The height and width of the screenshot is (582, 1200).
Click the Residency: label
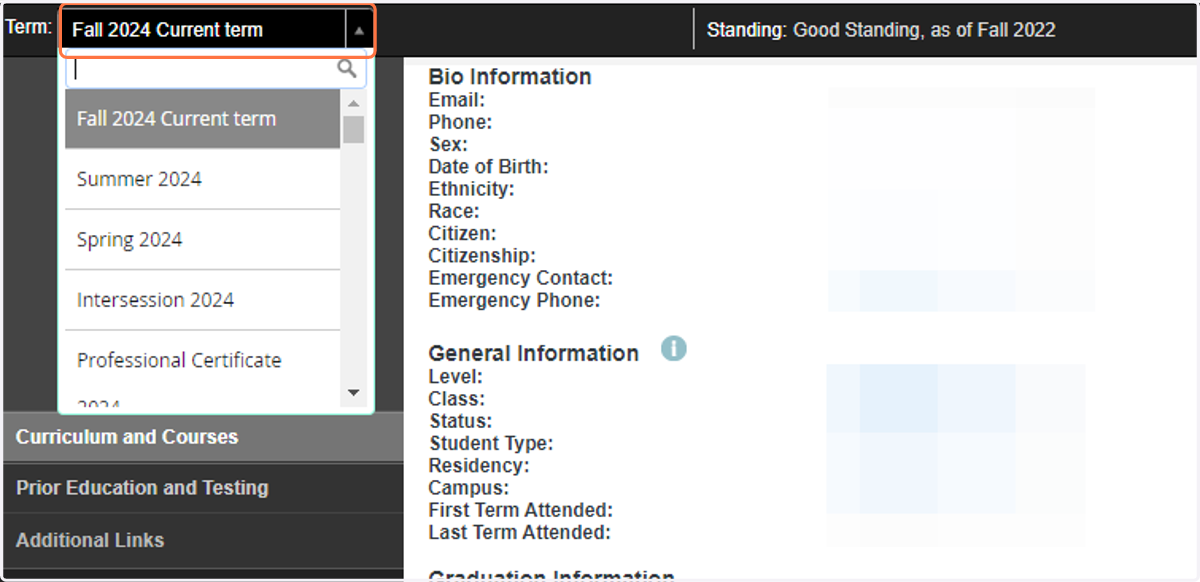click(479, 466)
